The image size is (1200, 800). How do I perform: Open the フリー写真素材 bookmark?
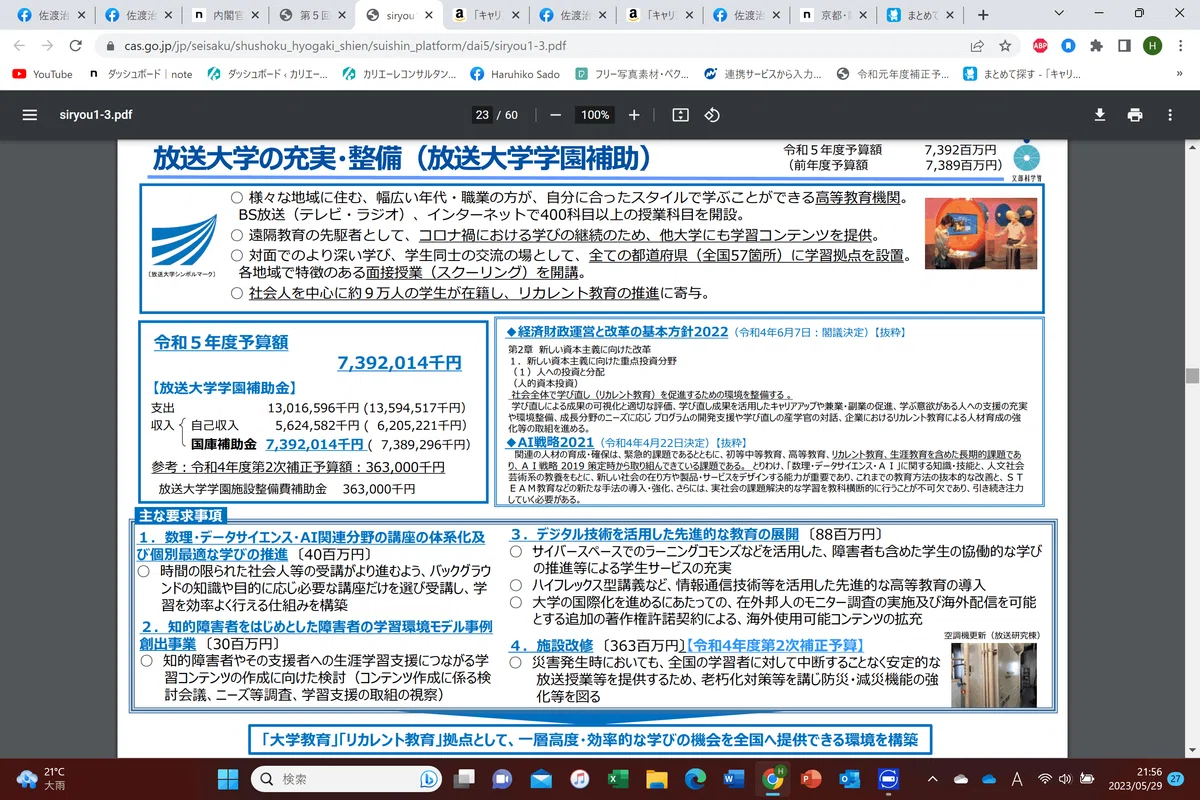(634, 74)
